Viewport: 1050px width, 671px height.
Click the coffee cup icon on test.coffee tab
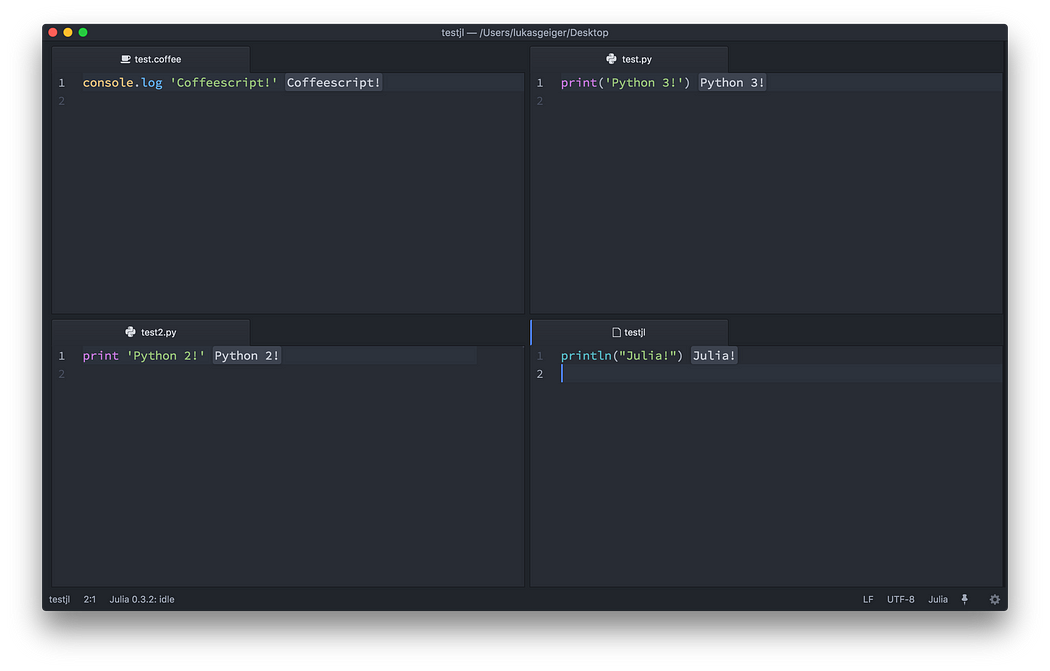coord(125,59)
